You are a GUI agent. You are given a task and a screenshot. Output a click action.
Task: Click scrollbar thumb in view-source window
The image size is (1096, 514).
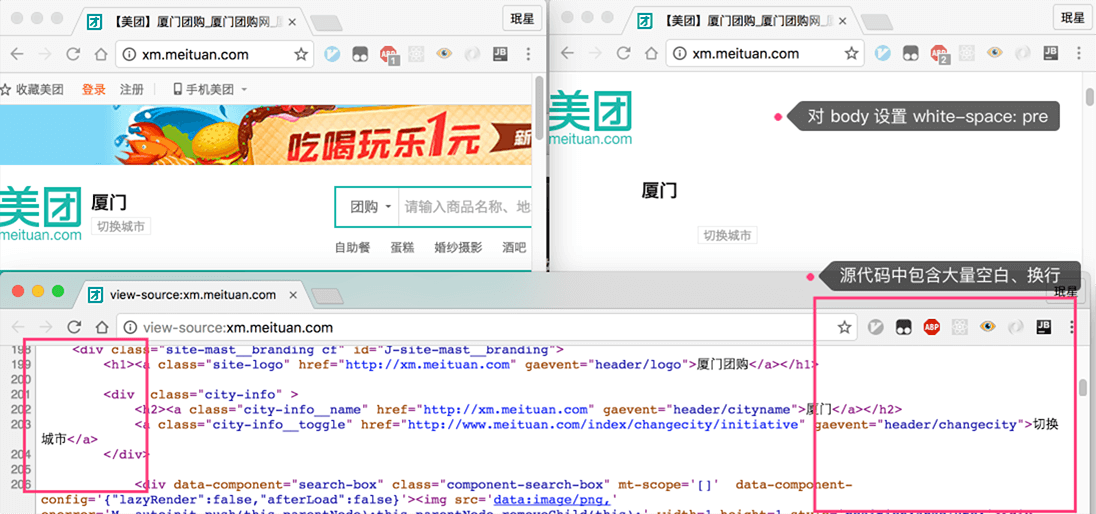(x=1083, y=387)
